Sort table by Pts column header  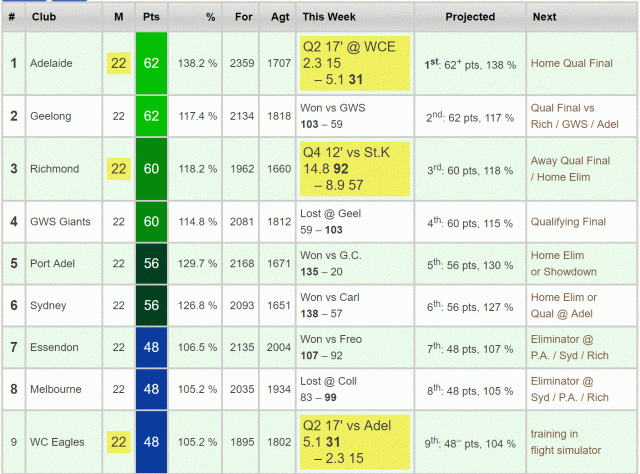pyautogui.click(x=153, y=17)
